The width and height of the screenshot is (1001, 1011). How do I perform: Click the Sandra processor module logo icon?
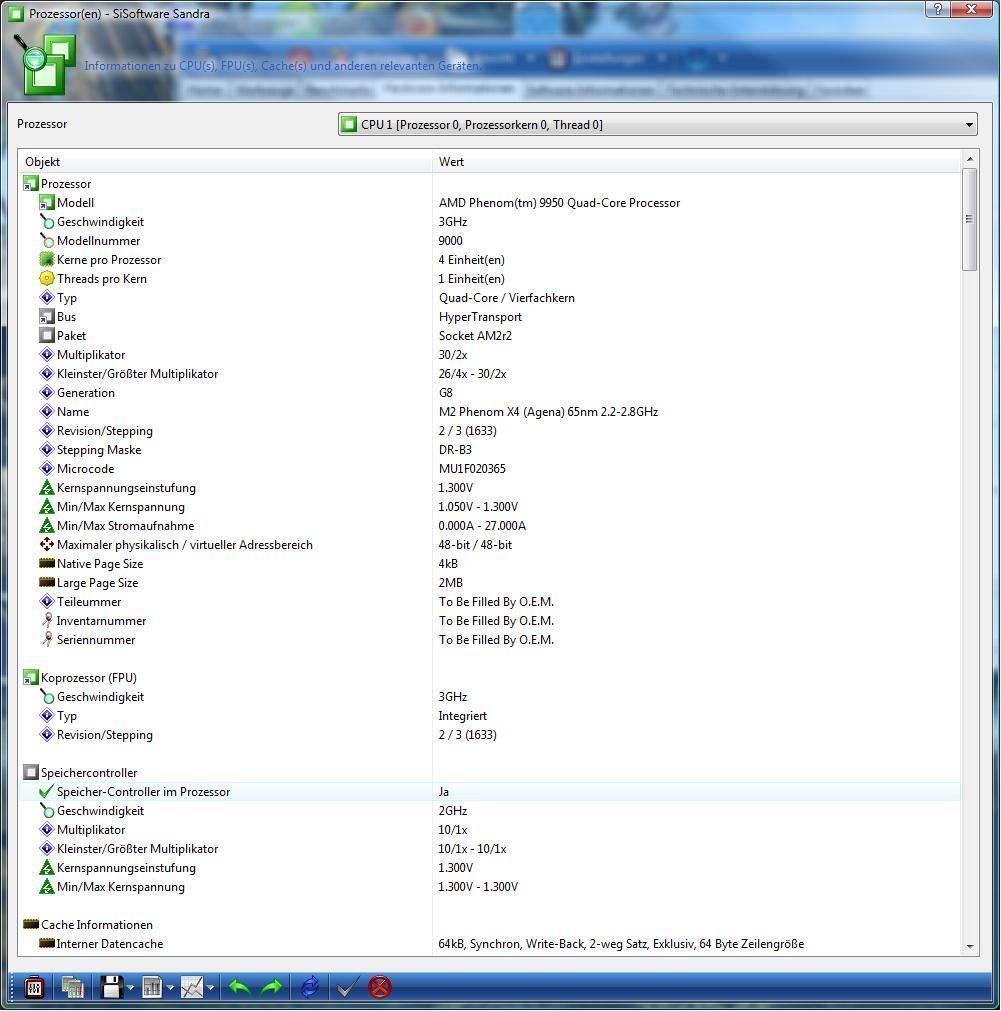click(x=46, y=64)
